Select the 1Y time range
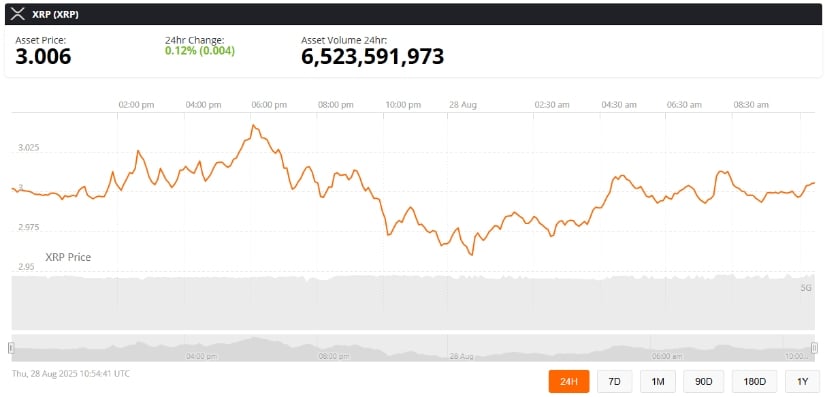Image resolution: width=825 pixels, height=397 pixels. pyautogui.click(x=802, y=381)
